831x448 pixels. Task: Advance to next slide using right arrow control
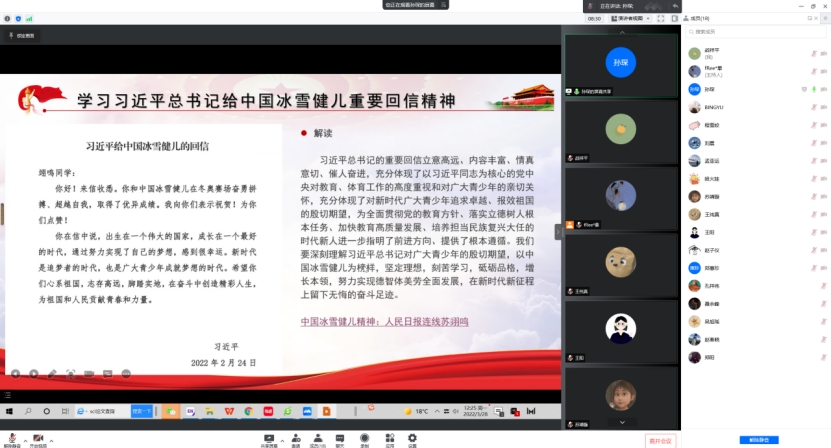[x=34, y=373]
